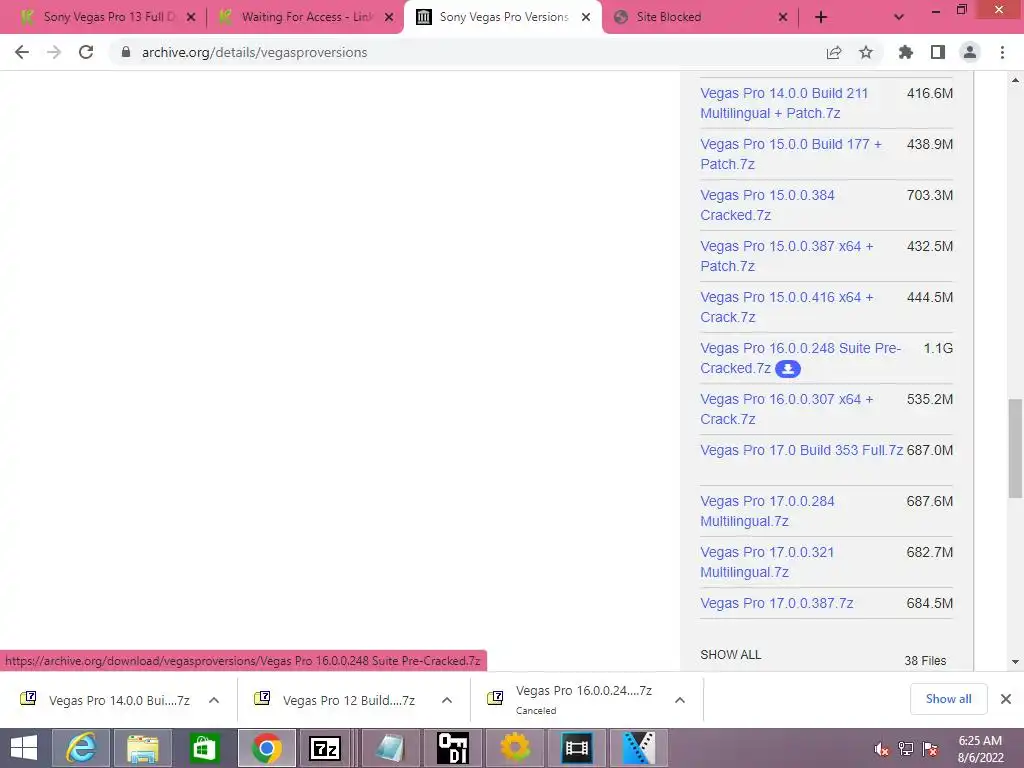Click the 38 Files text
Screen dimensions: 1024x768
(925, 660)
